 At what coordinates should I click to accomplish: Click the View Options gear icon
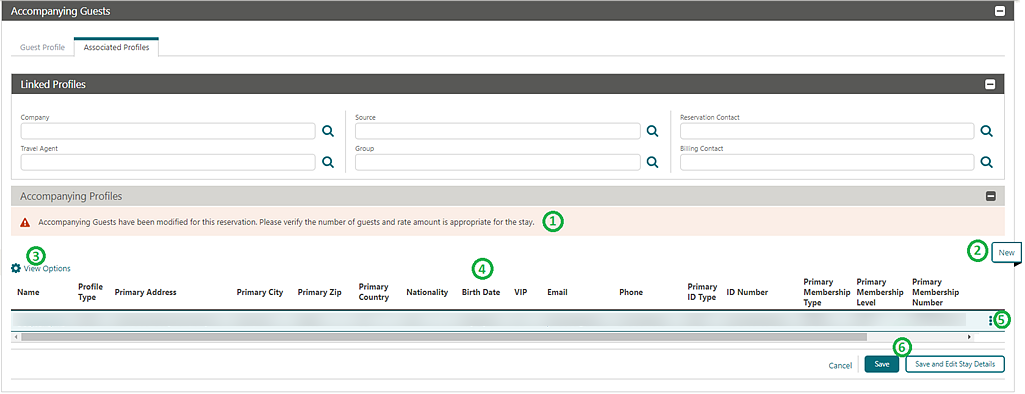tap(16, 269)
